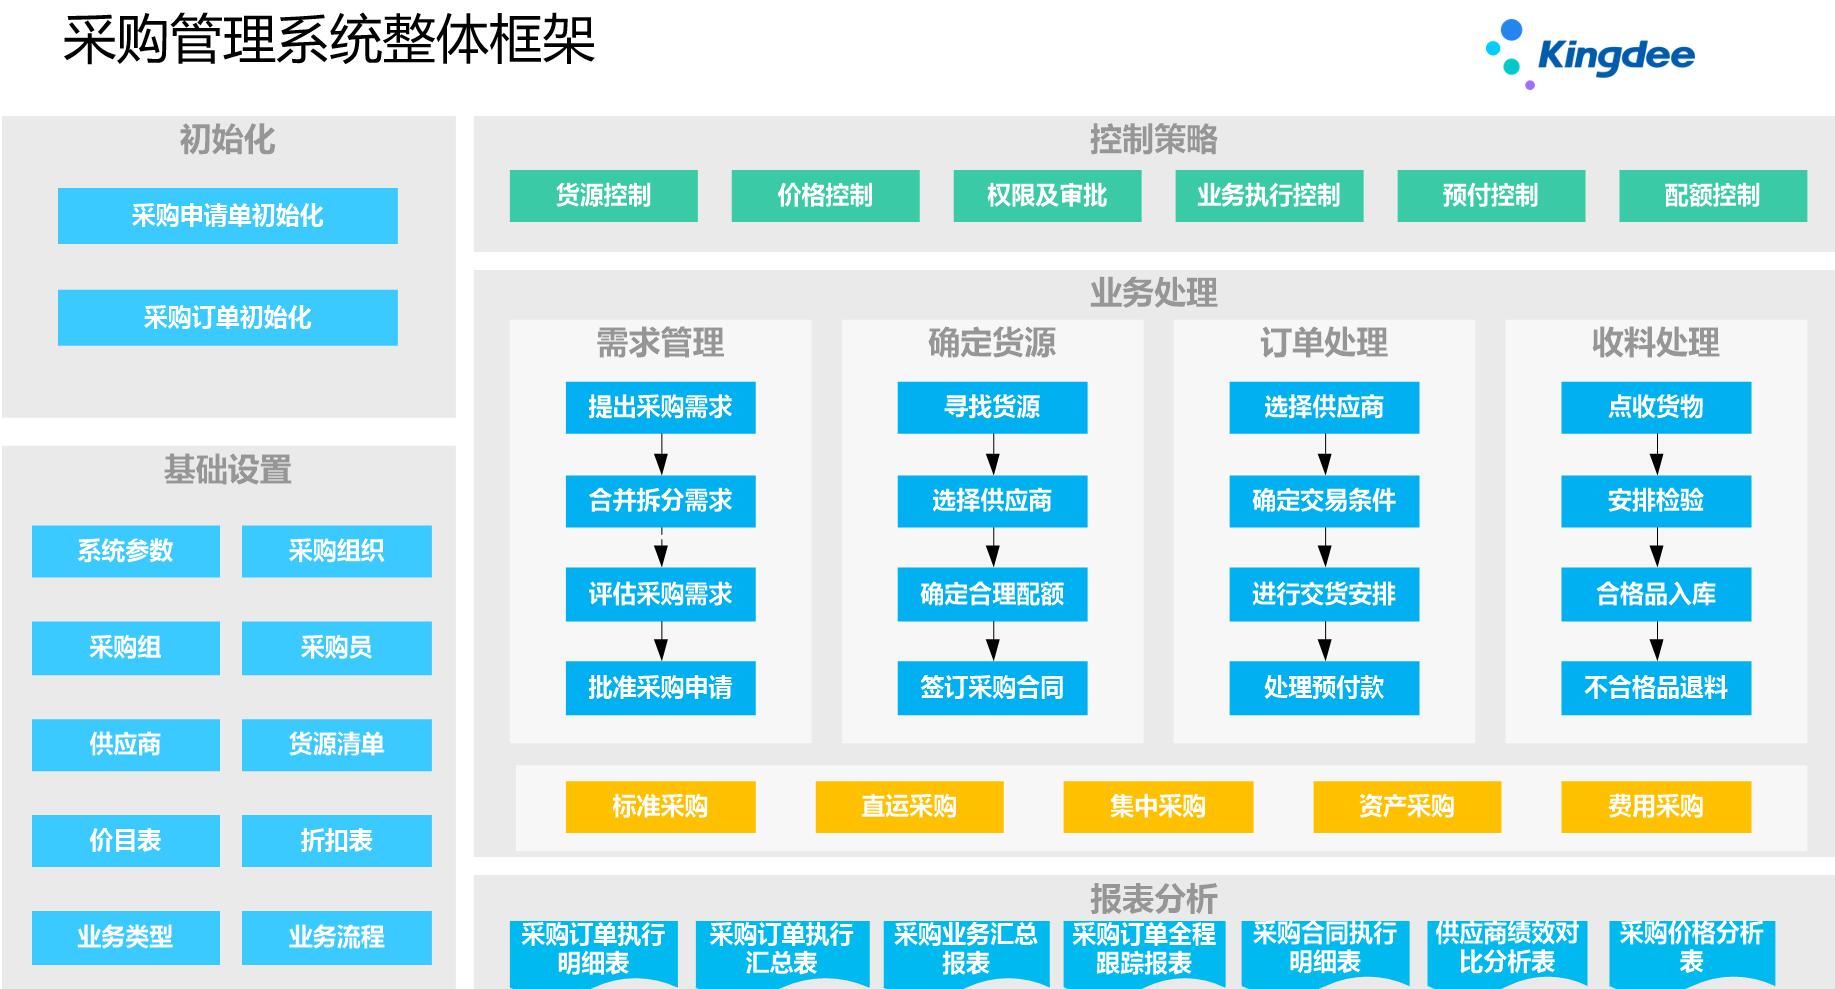Click the 采购员 box
1835x989 pixels.
point(336,648)
